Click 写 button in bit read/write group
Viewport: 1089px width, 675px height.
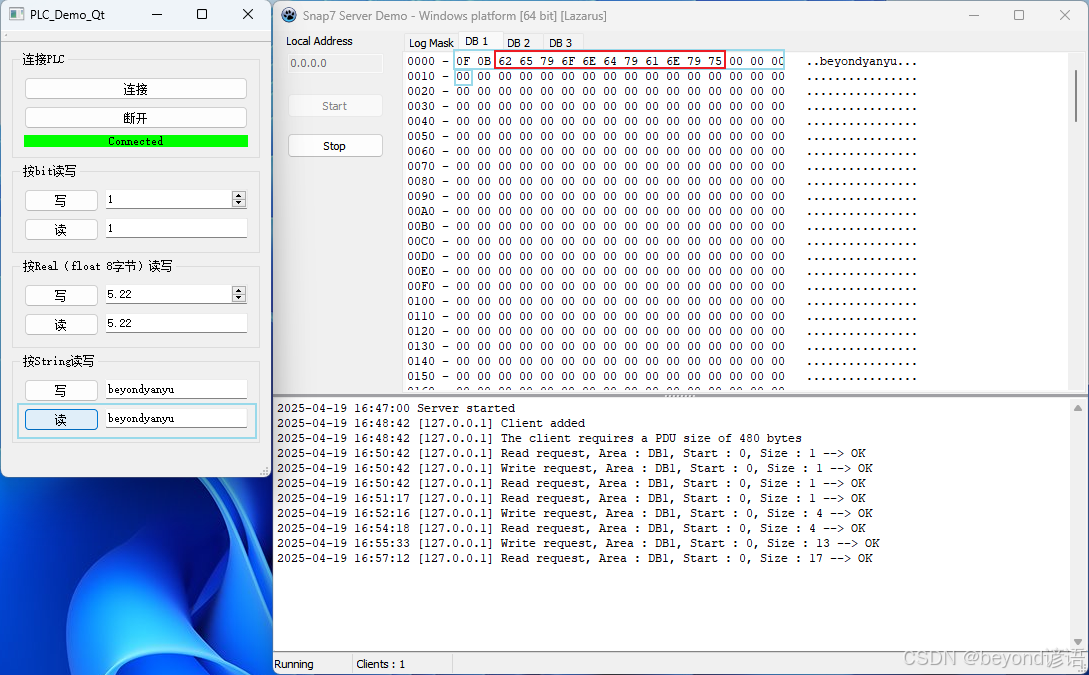61,200
